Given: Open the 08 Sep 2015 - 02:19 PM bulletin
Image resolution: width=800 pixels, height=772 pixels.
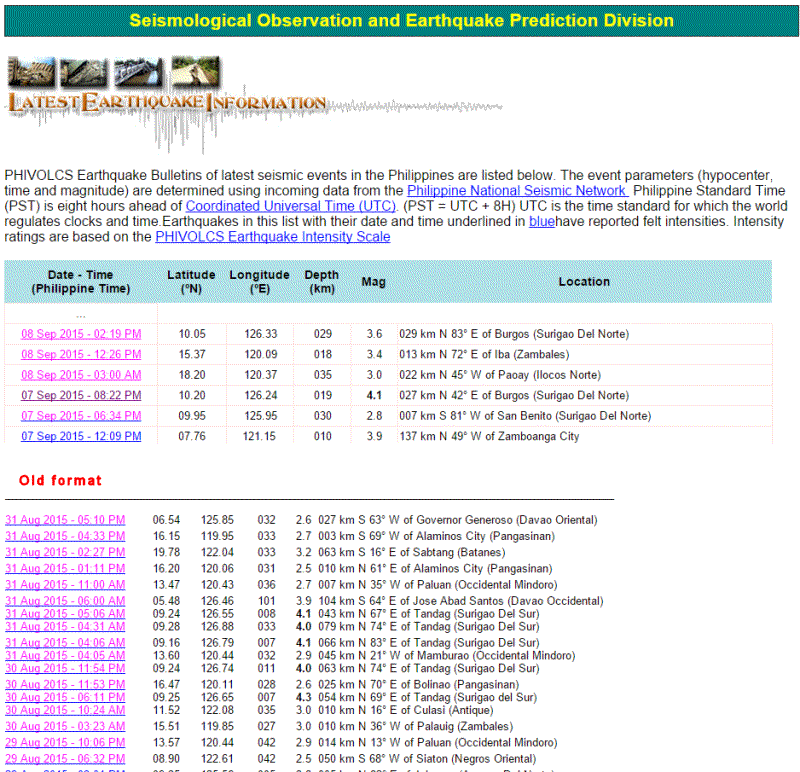Looking at the screenshot, I should point(81,334).
